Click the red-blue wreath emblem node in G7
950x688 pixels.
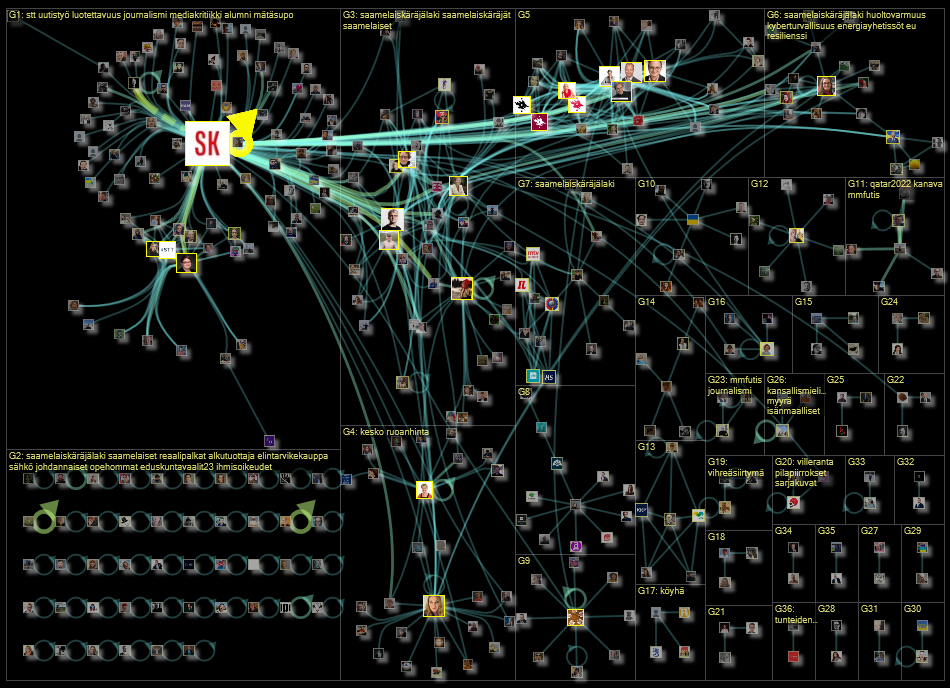click(551, 304)
